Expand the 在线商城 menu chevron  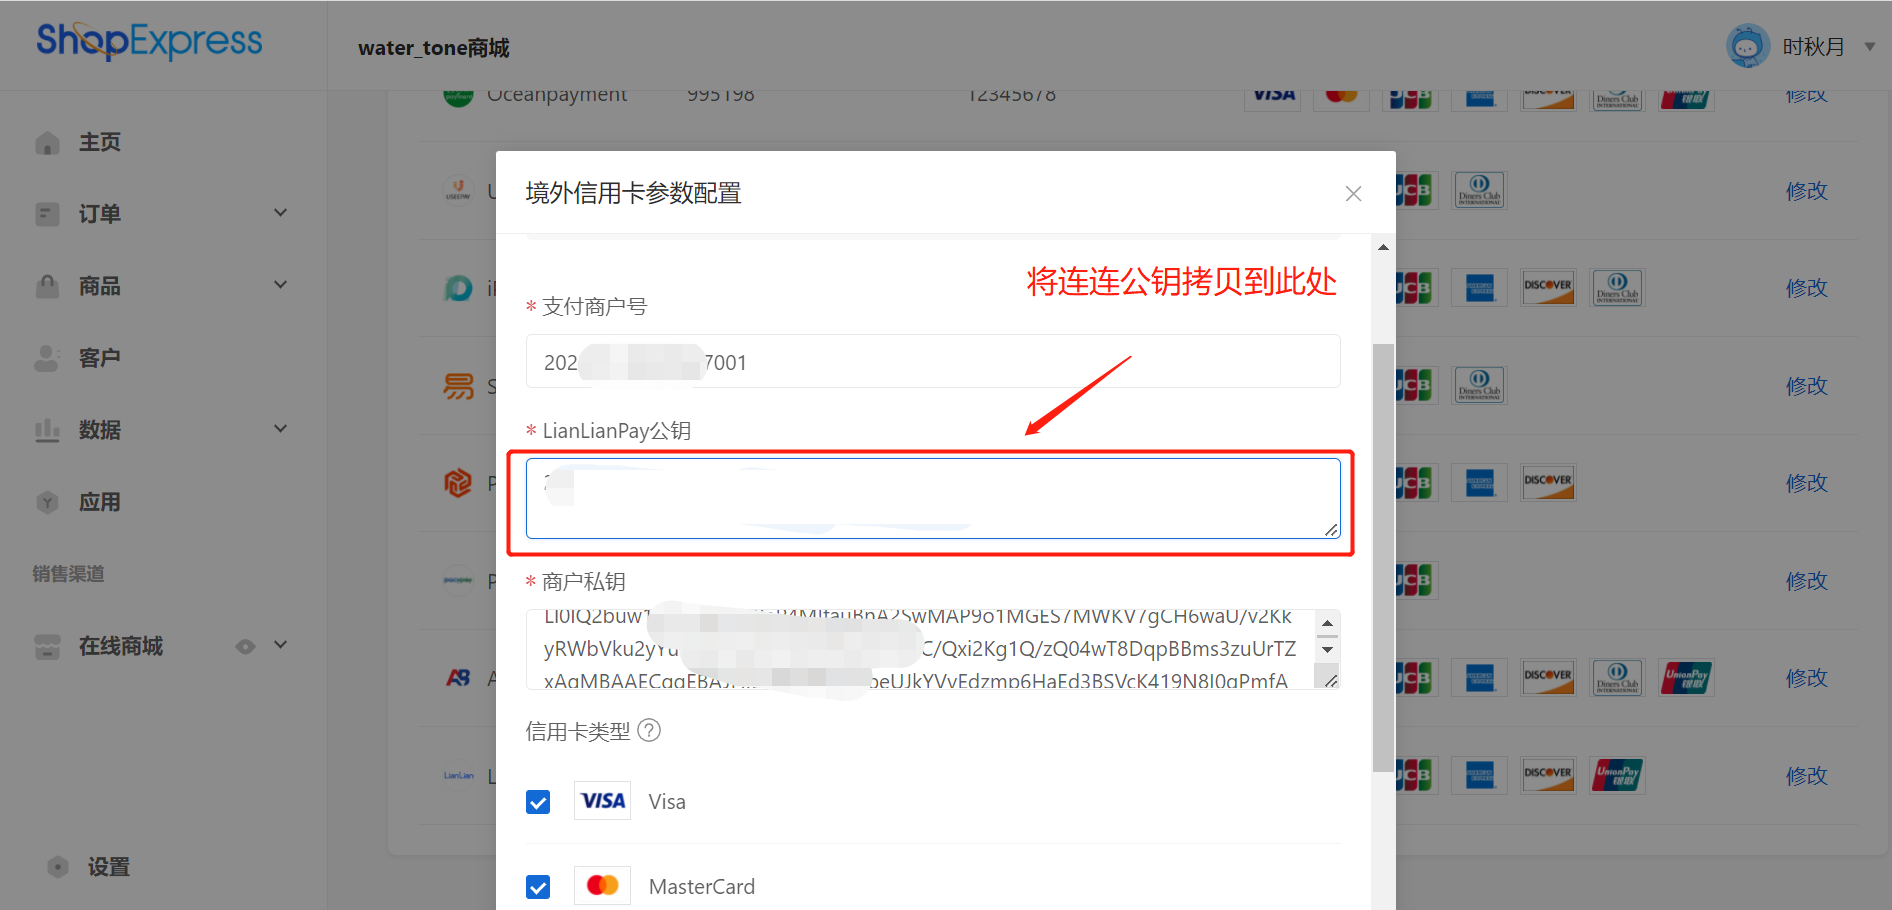281,645
